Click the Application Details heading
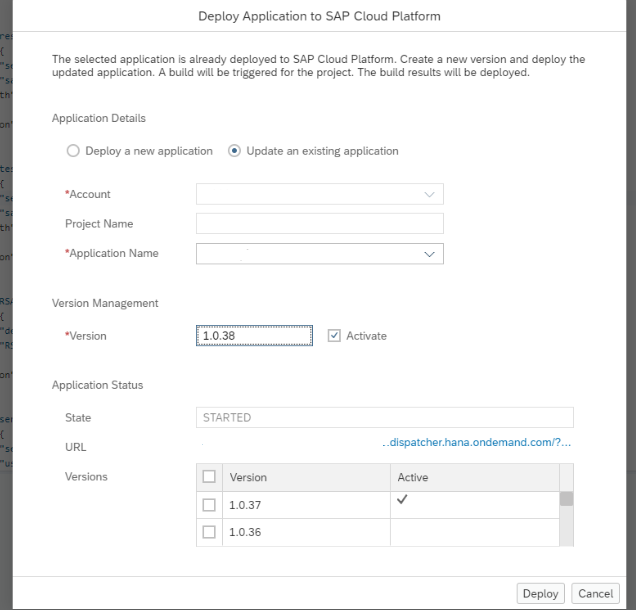 99,118
